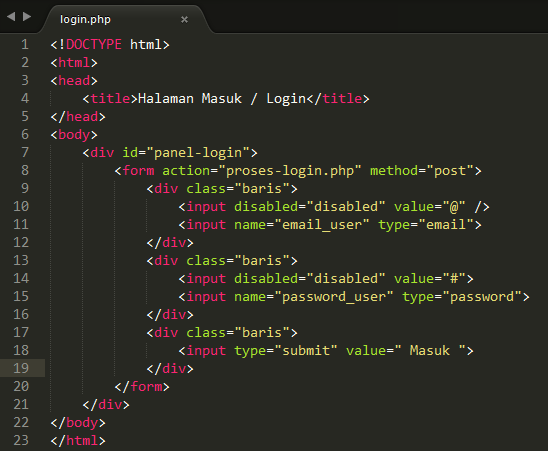Viewport: 548px width, 451px height.
Task: Click the "panel-login" id value
Action: [x=198, y=153]
